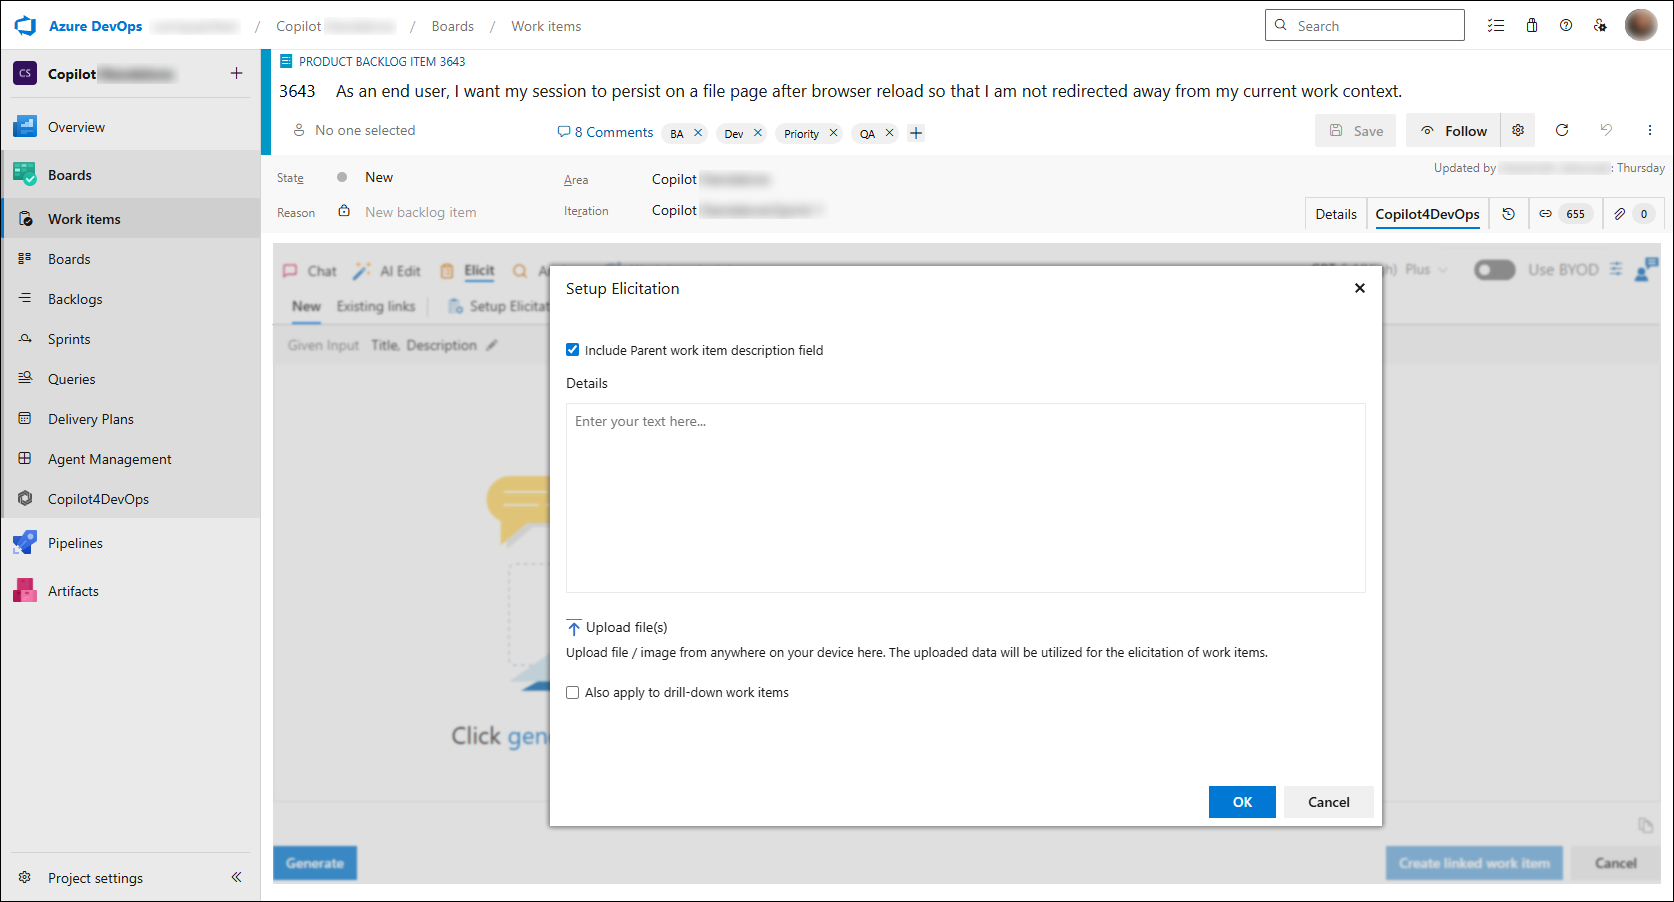This screenshot has width=1674, height=902.
Task: Click the Save button
Action: [1355, 131]
